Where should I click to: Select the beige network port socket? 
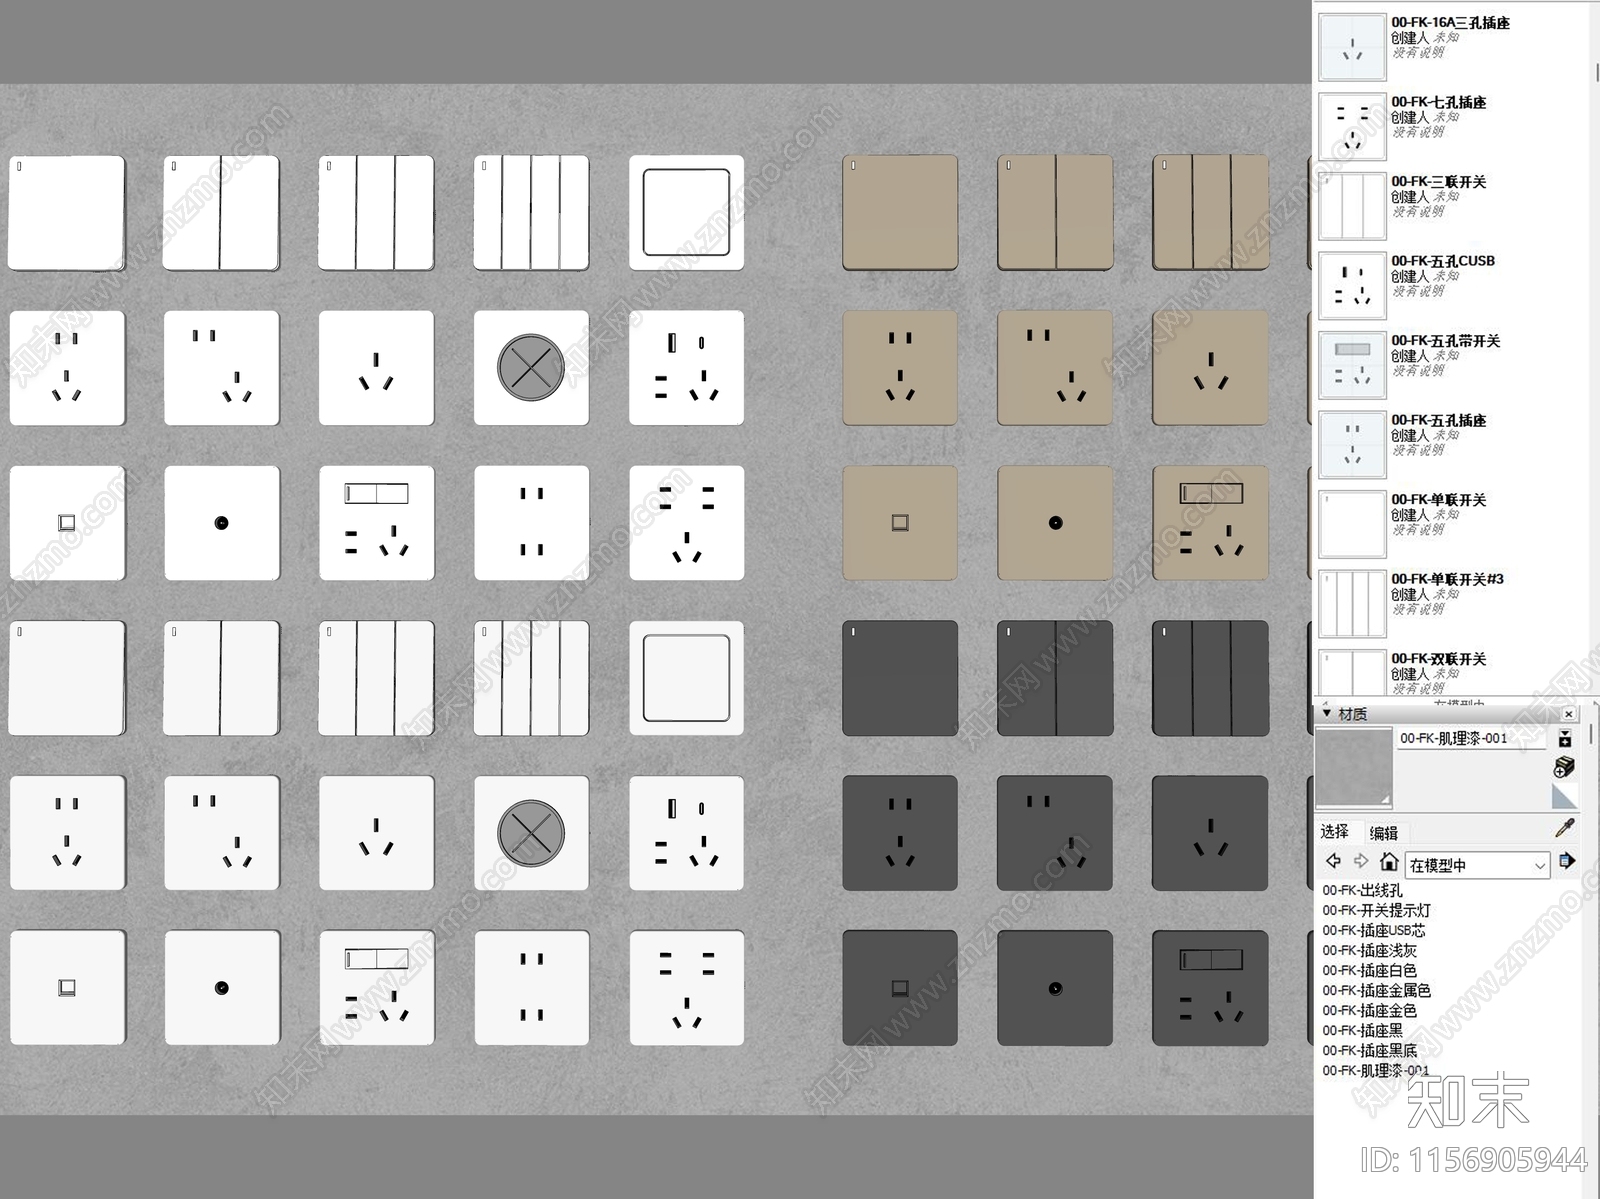(900, 523)
